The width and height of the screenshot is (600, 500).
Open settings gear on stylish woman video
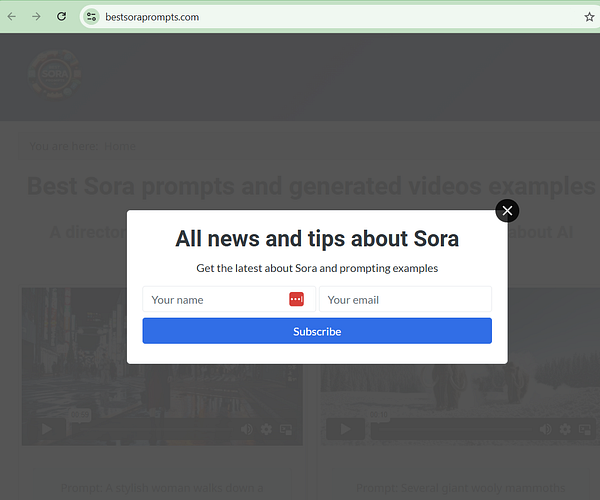coord(266,429)
